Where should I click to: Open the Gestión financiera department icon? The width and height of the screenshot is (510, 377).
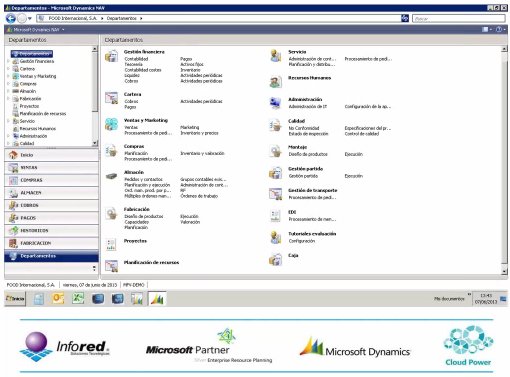[112, 56]
